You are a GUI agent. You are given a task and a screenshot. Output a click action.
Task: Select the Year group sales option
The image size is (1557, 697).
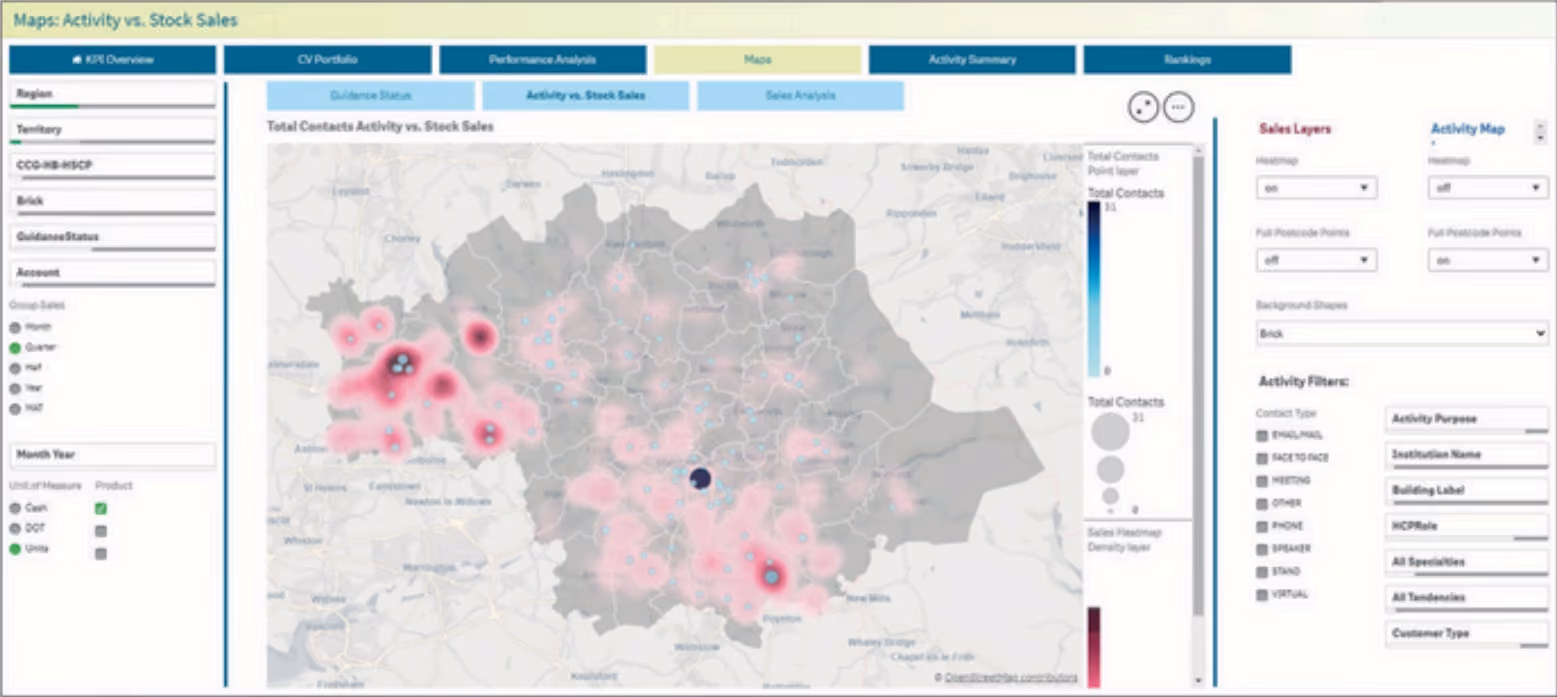point(15,388)
